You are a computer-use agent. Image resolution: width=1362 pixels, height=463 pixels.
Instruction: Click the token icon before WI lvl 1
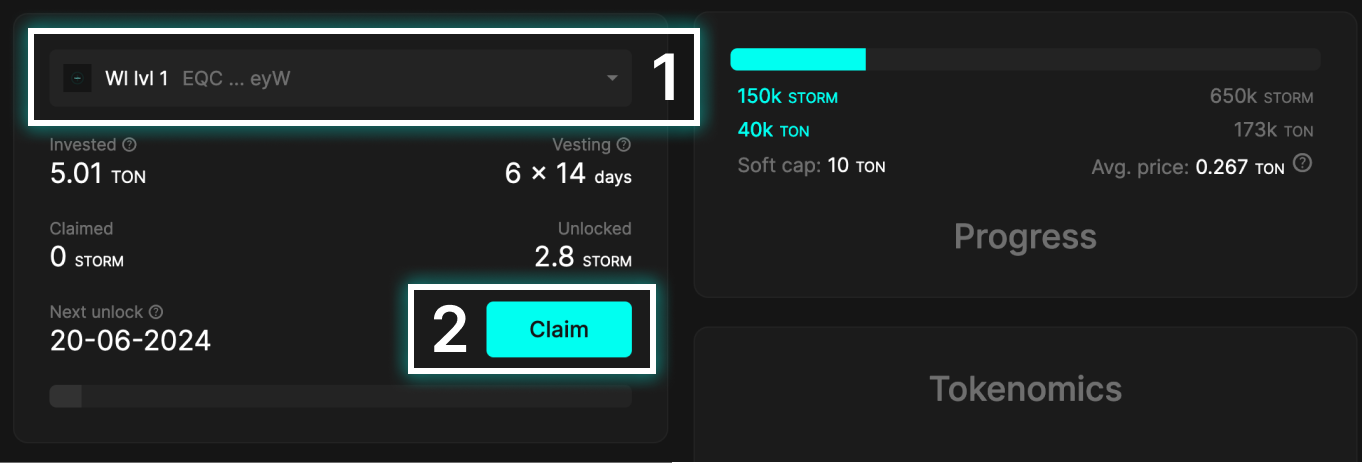[x=77, y=78]
